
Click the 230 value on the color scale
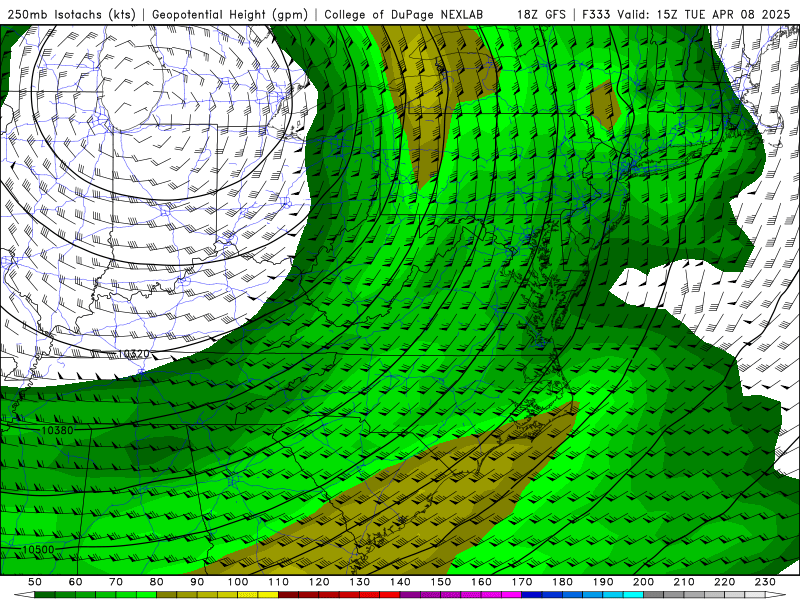click(x=765, y=582)
